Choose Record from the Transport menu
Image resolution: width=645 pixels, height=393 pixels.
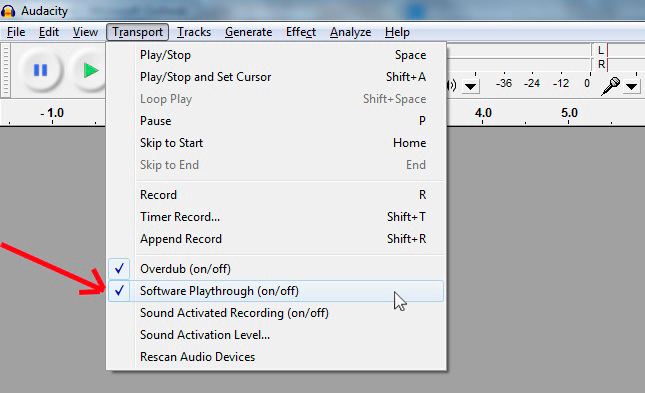276,195
